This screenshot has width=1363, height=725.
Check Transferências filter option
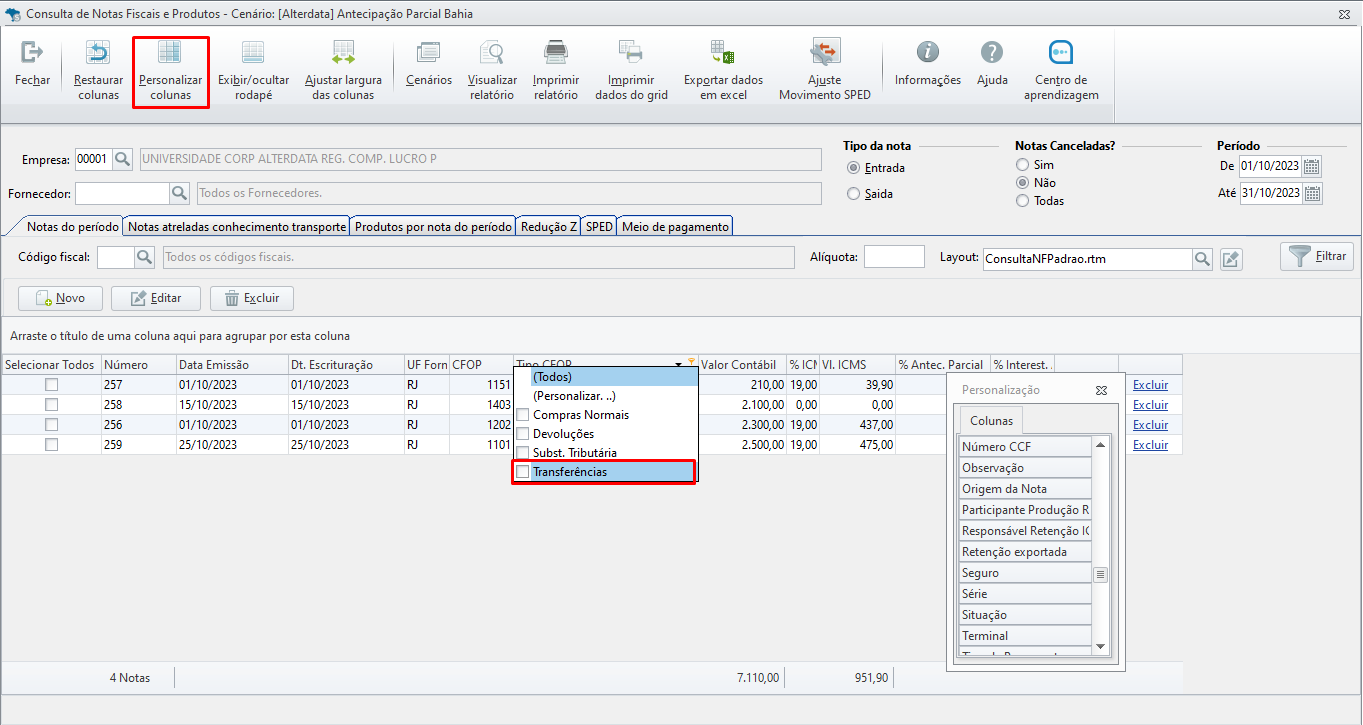(523, 472)
